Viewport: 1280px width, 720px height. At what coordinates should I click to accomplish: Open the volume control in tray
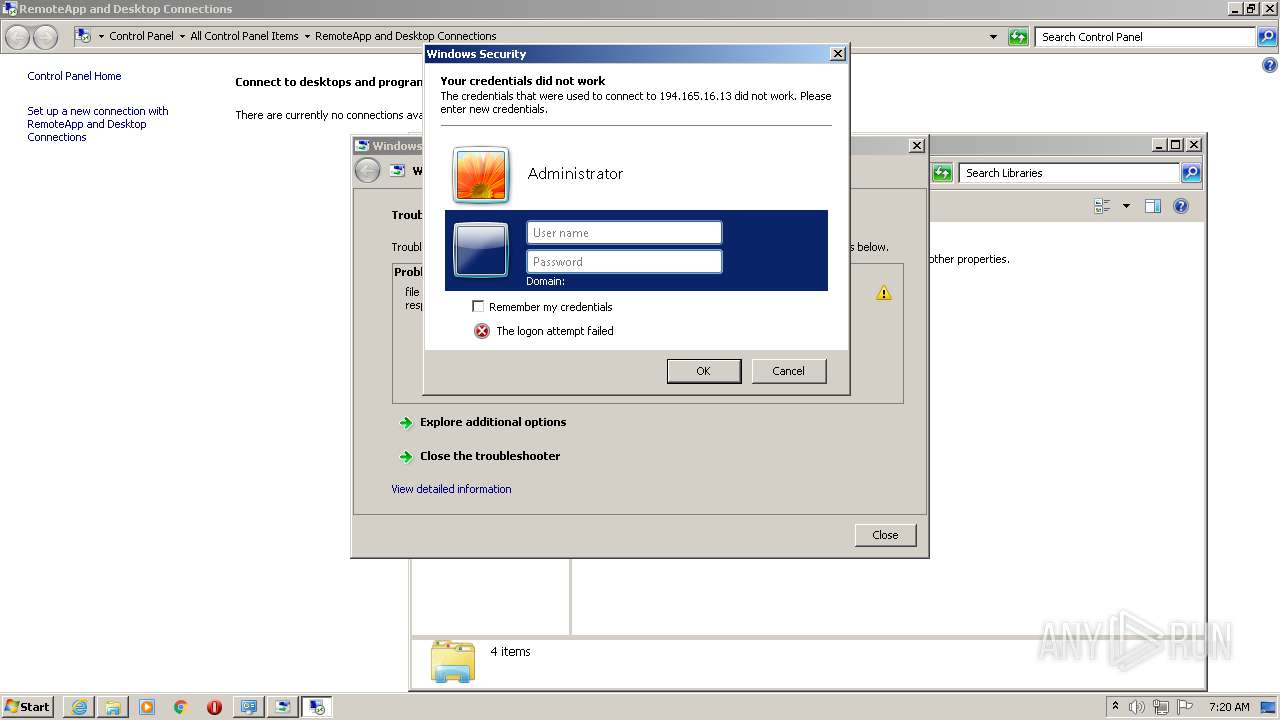coord(1137,707)
